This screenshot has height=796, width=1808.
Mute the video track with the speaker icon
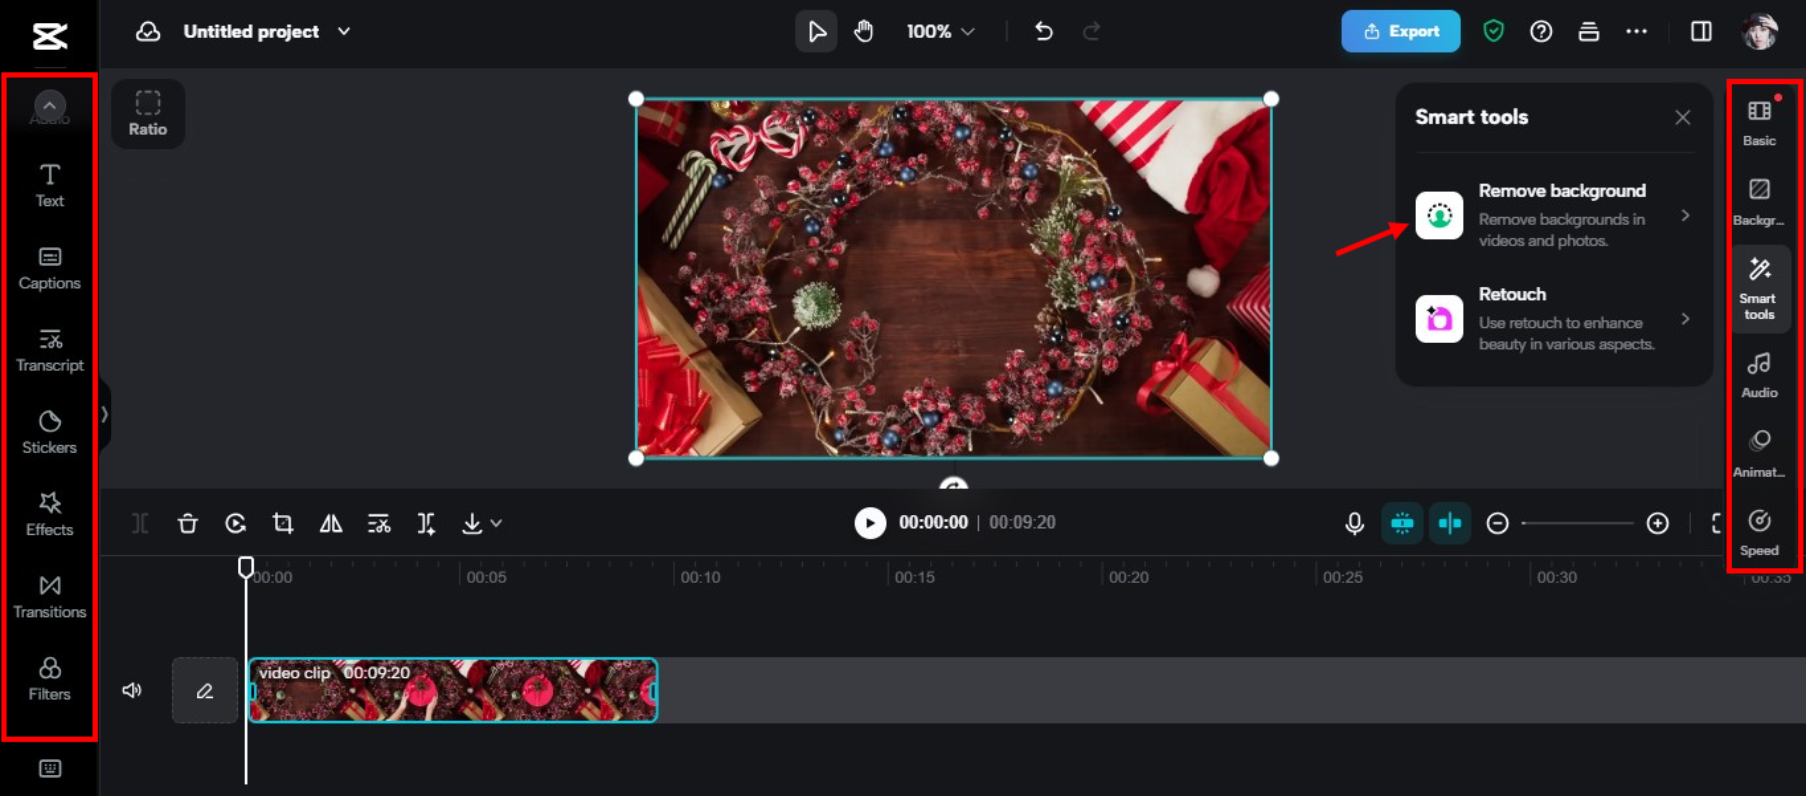click(132, 690)
